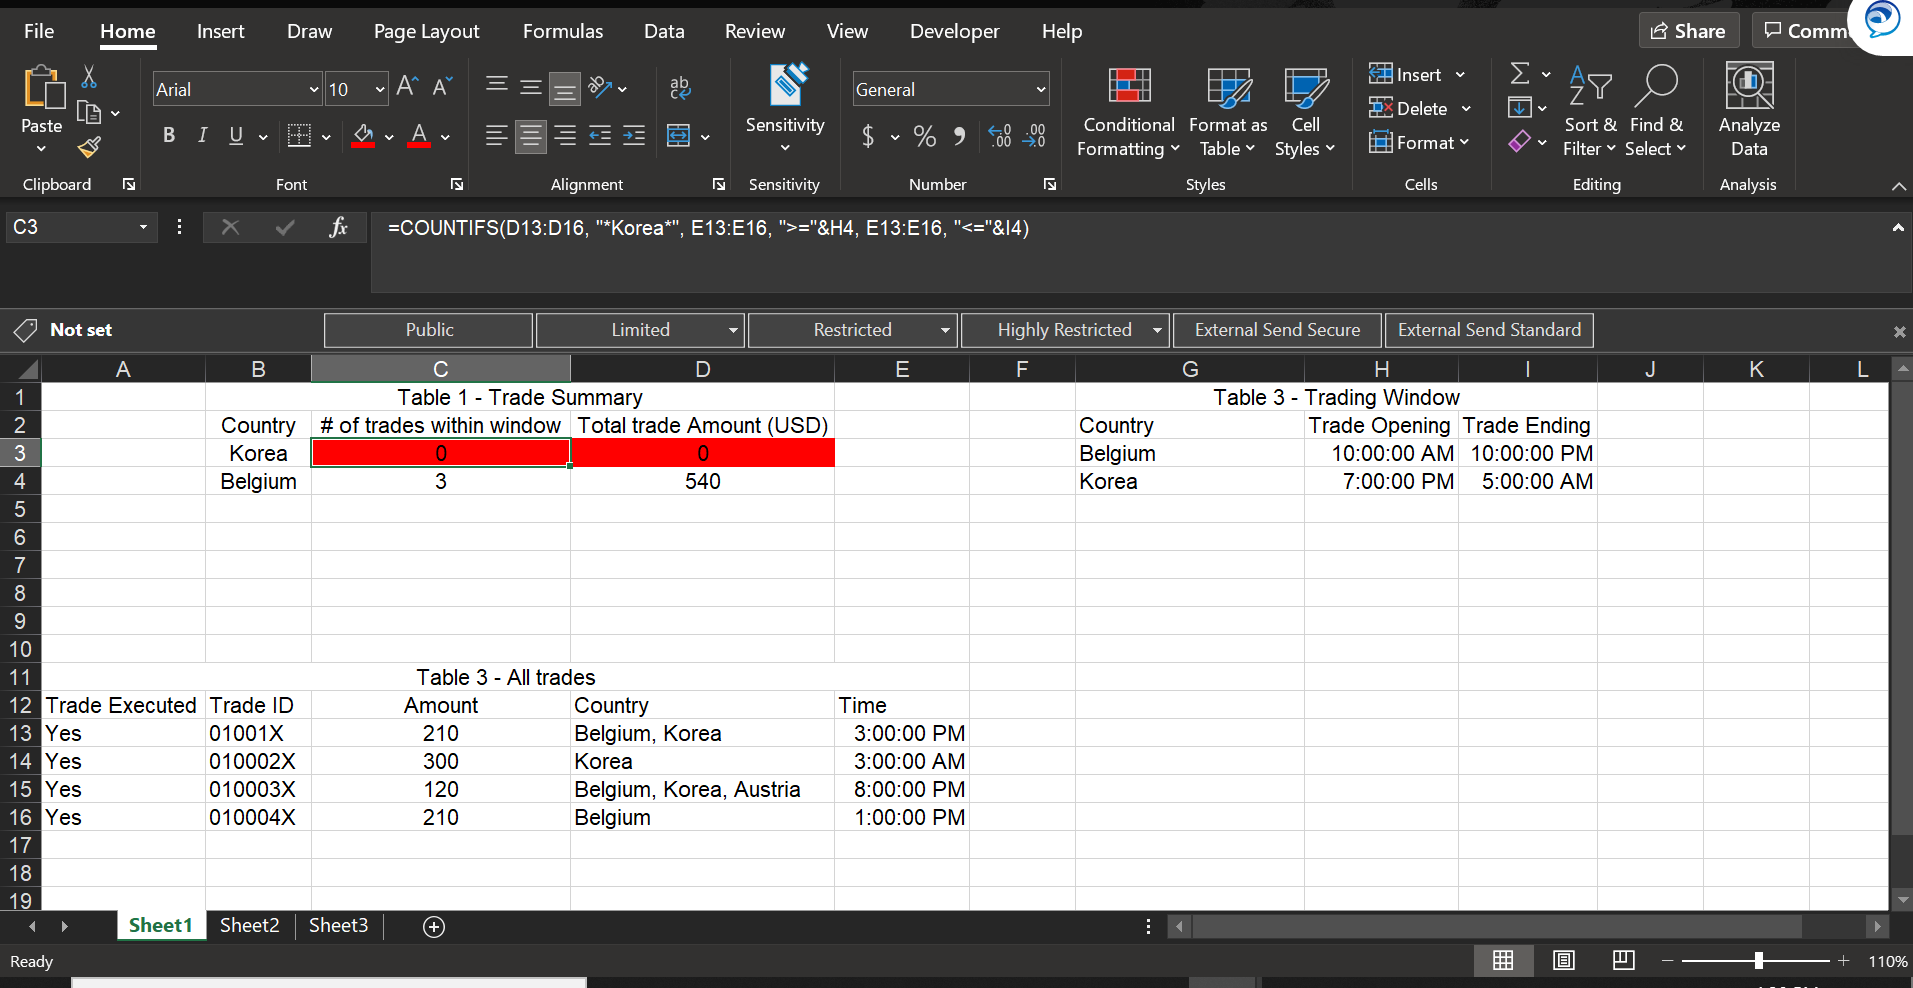
Task: Click the Delete cells button
Action: click(x=1409, y=108)
